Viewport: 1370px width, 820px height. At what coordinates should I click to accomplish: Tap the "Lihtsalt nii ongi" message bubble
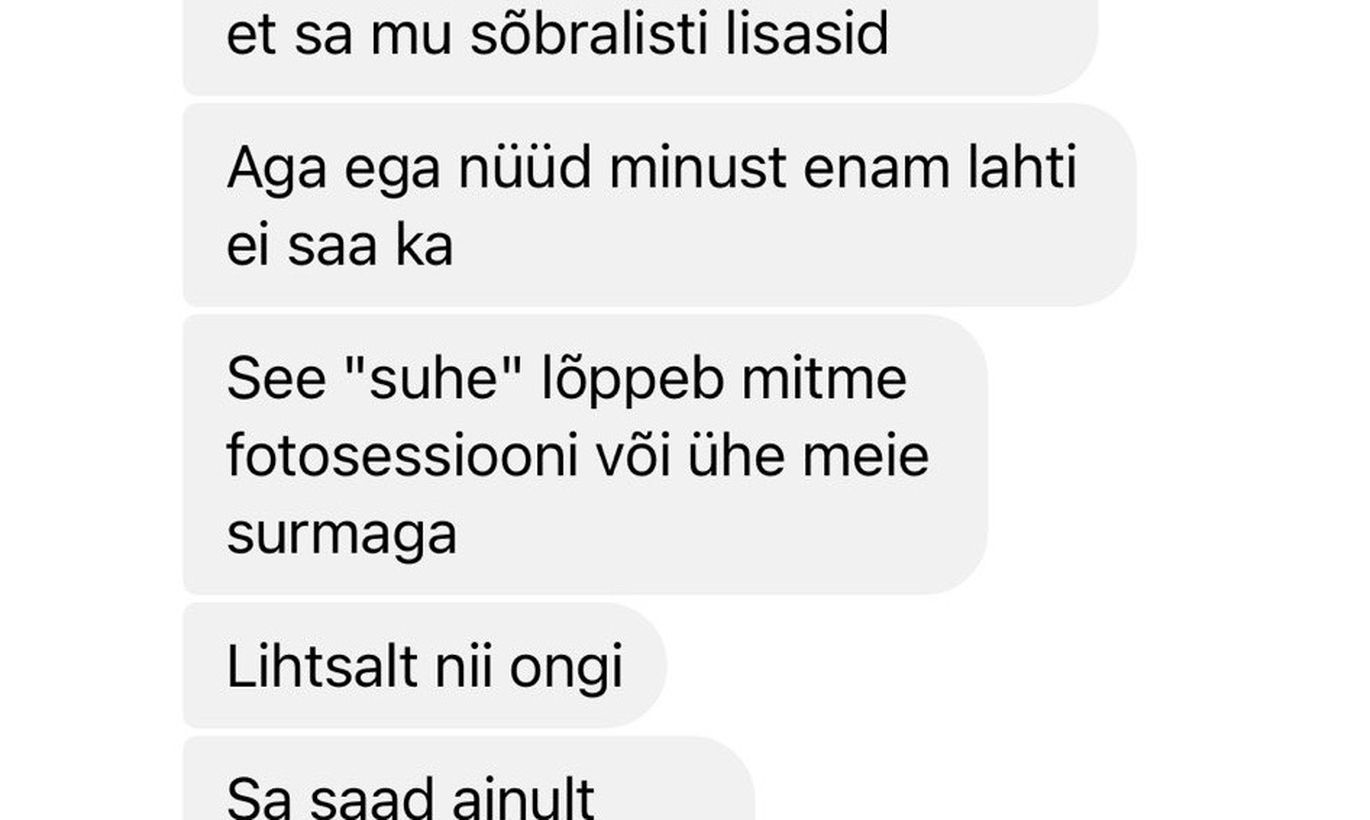pyautogui.click(x=425, y=666)
